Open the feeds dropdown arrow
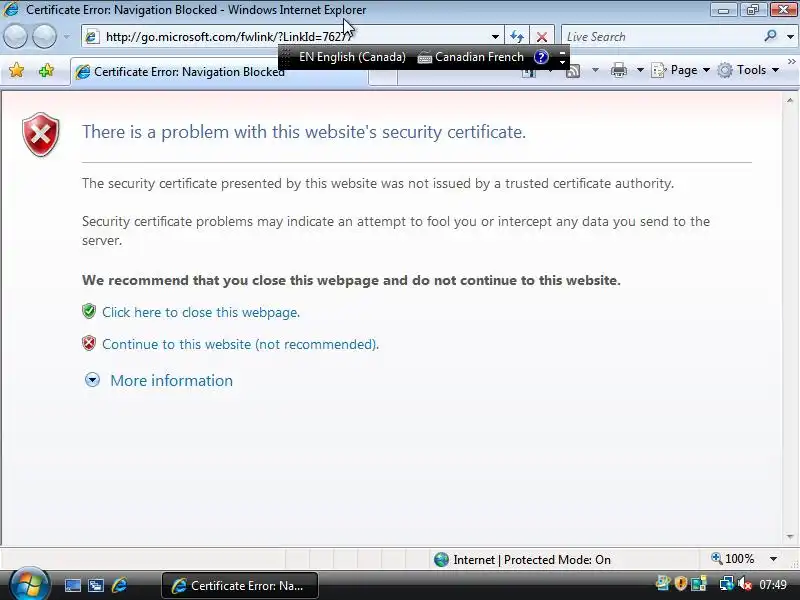Screen dimensions: 800x600 (x=595, y=70)
